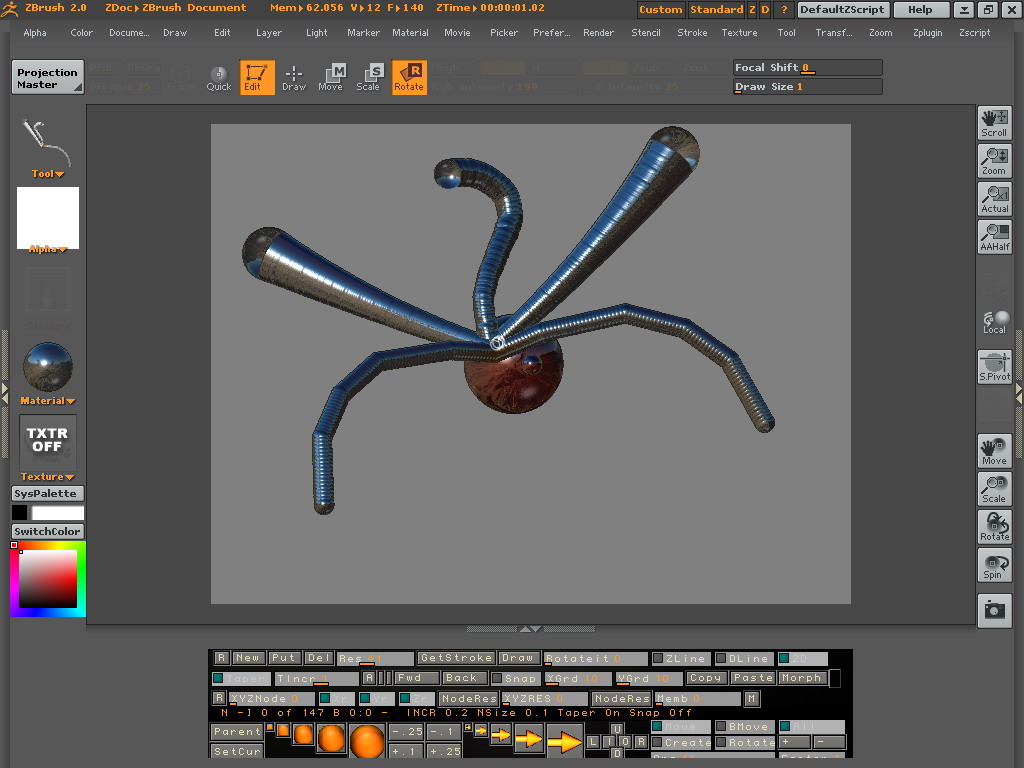This screenshot has width=1024, height=768.
Task: Adjust the Draw Size slider
Action: (805, 86)
